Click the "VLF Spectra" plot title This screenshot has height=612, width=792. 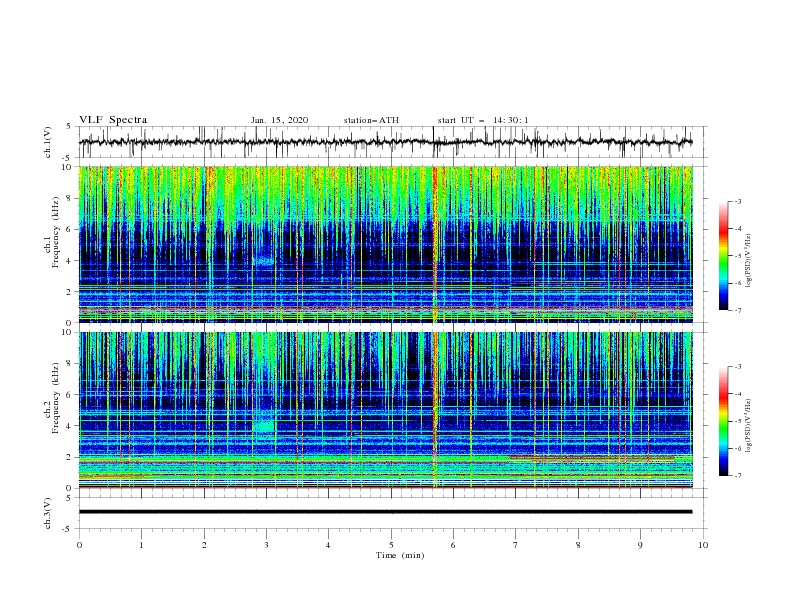pyautogui.click(x=113, y=120)
